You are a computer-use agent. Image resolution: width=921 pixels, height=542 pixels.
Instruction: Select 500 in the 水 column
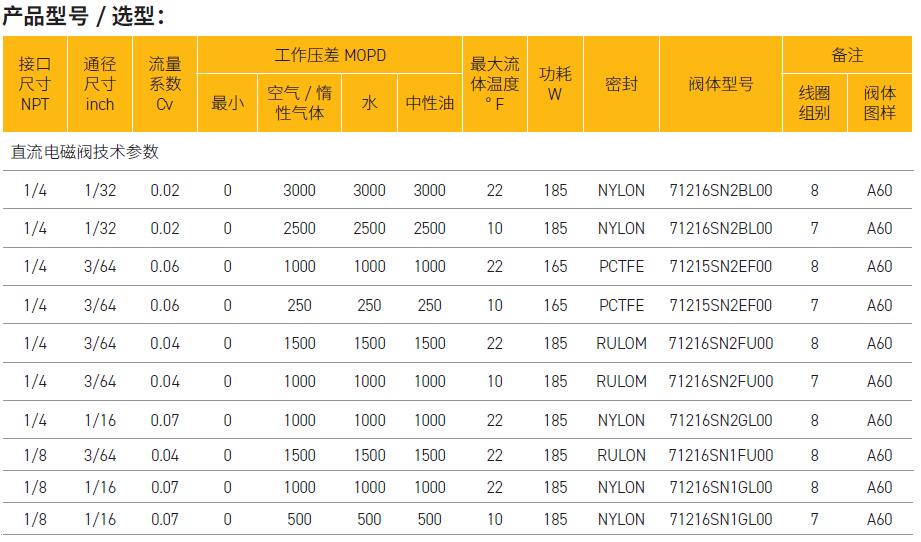(x=369, y=520)
